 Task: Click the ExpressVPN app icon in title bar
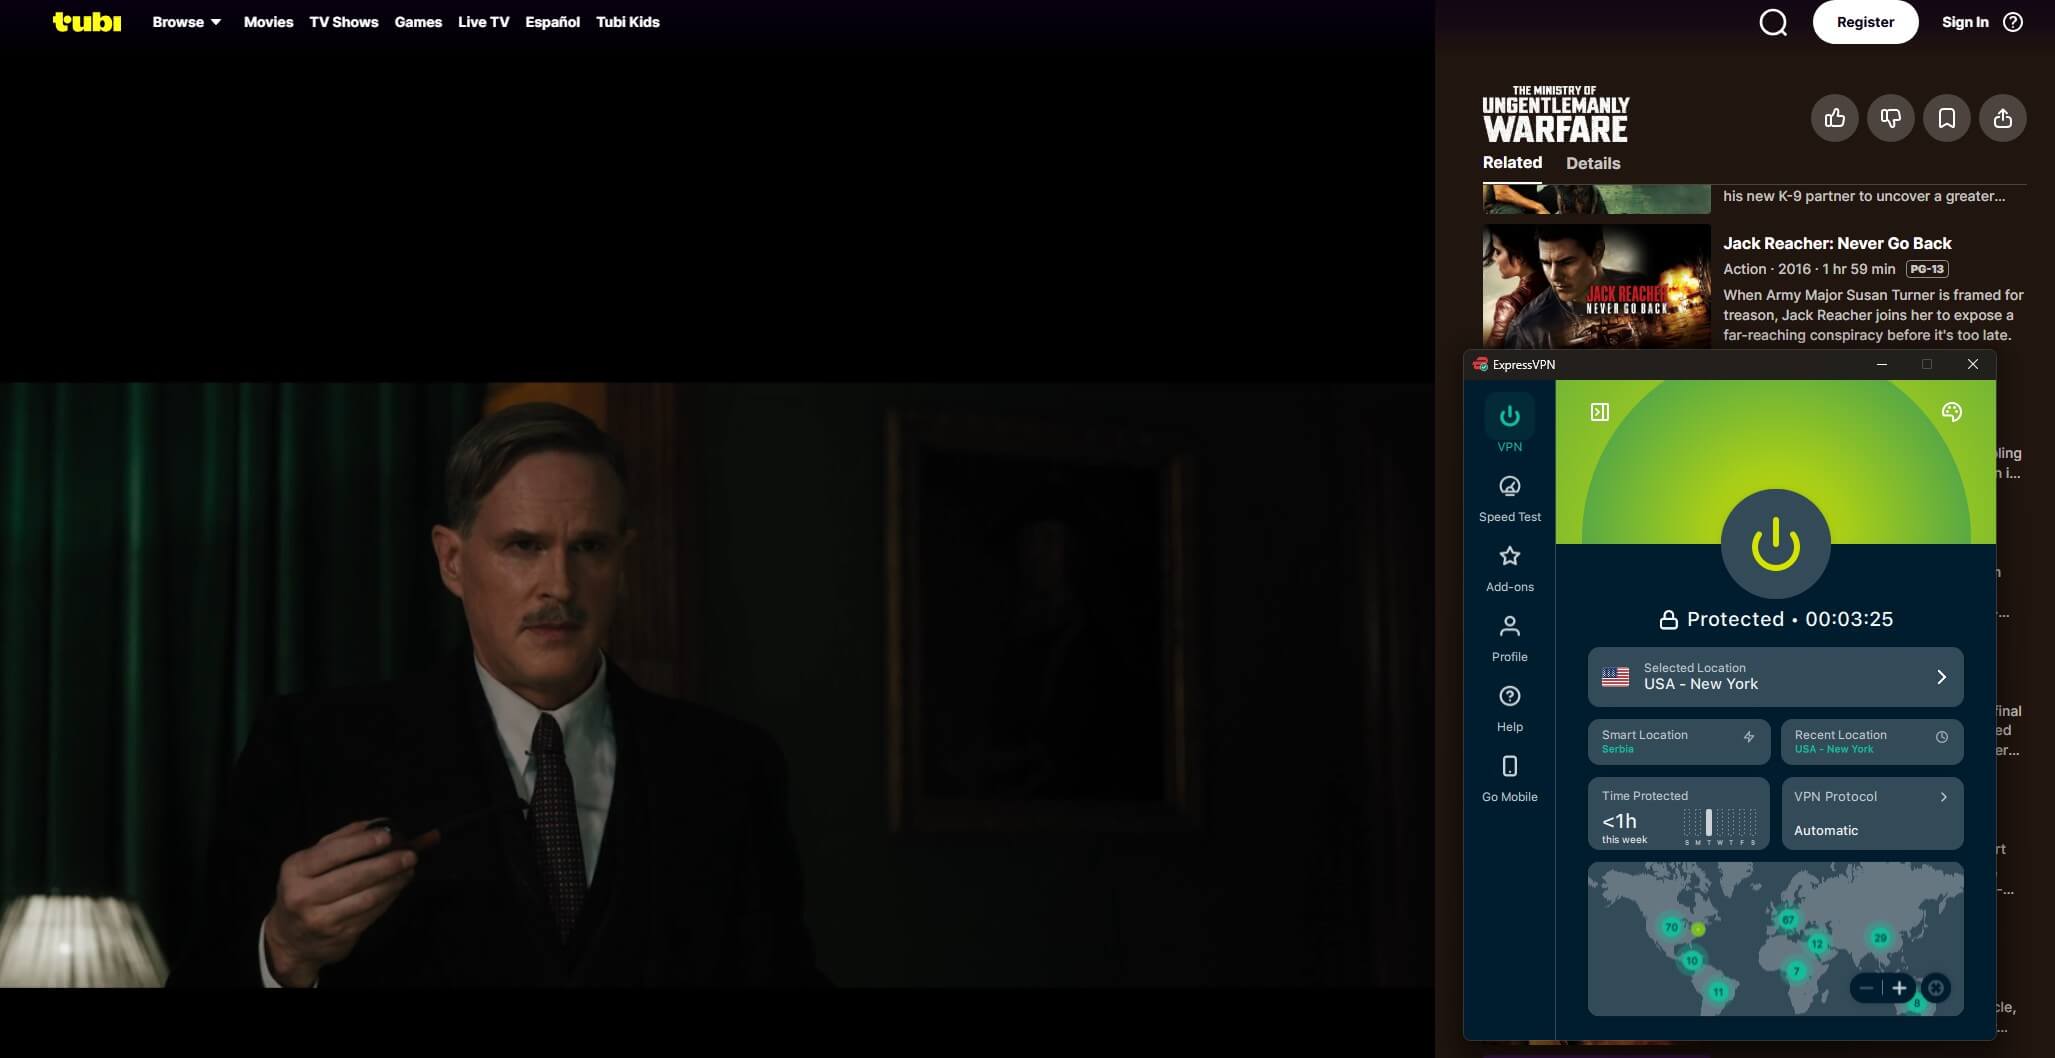point(1480,365)
